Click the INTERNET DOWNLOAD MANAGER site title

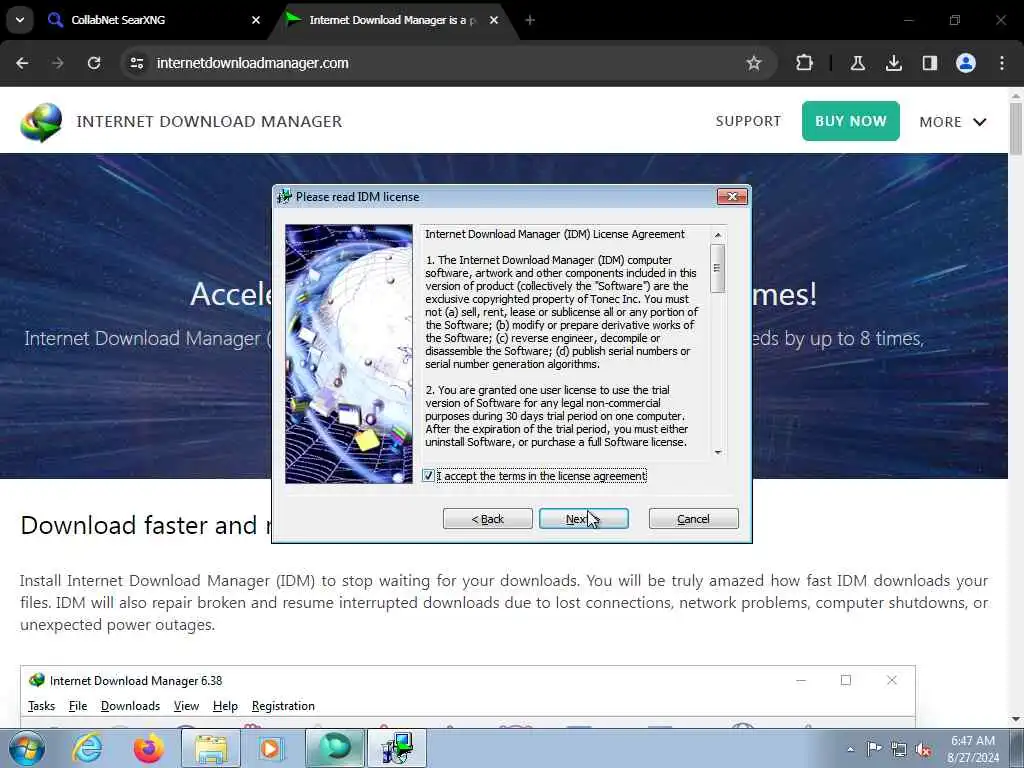(209, 121)
